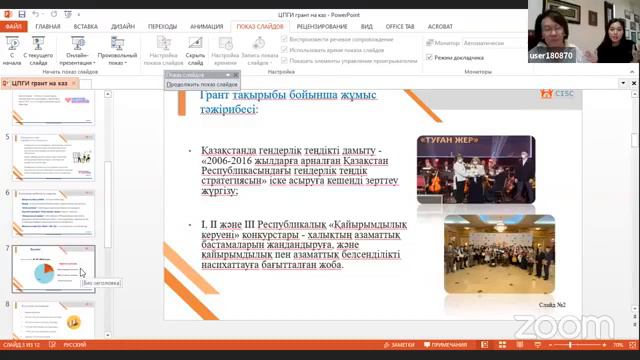Screen dimensions: 640x360
Task: Switch to OFFICE TAB ribbon tab
Action: click(x=400, y=27)
